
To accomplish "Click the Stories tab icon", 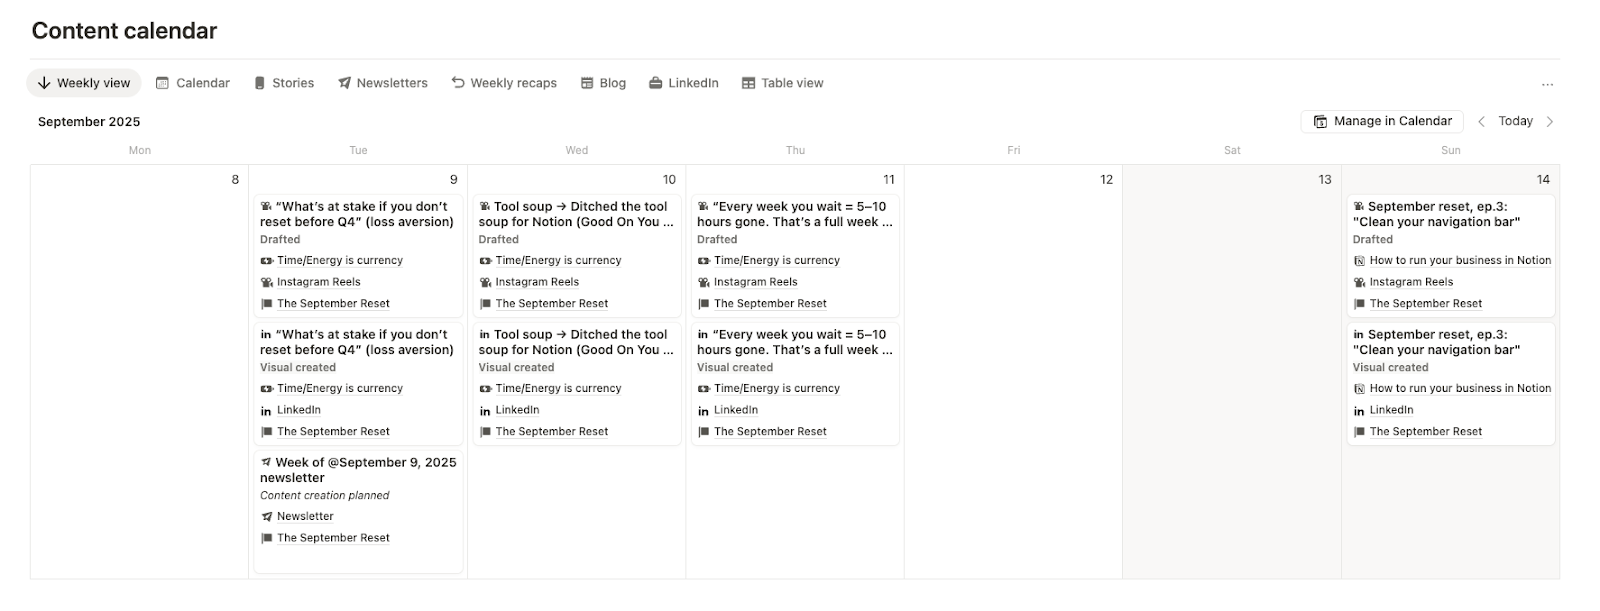I will 260,84.
